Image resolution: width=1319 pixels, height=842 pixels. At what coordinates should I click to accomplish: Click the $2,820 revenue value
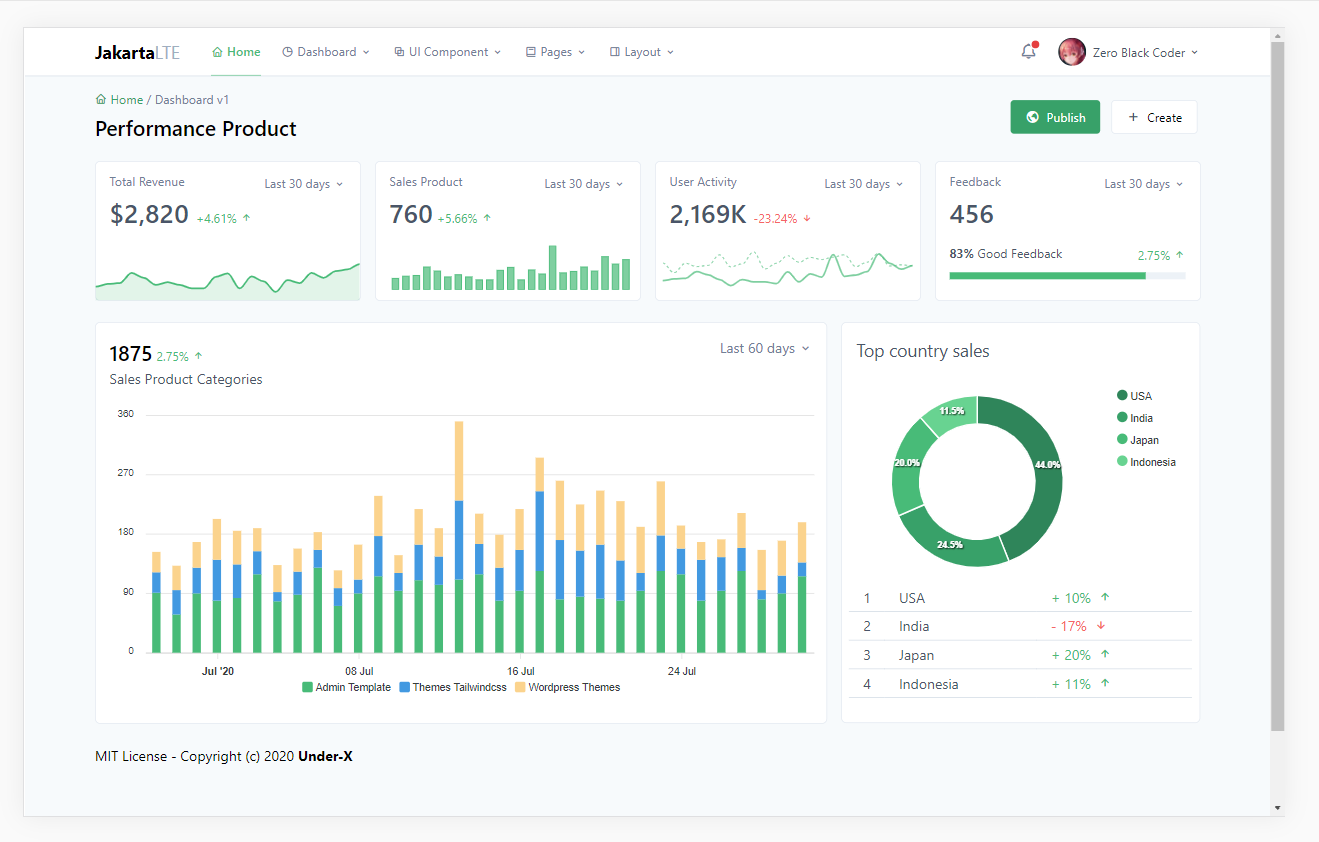pyautogui.click(x=149, y=214)
